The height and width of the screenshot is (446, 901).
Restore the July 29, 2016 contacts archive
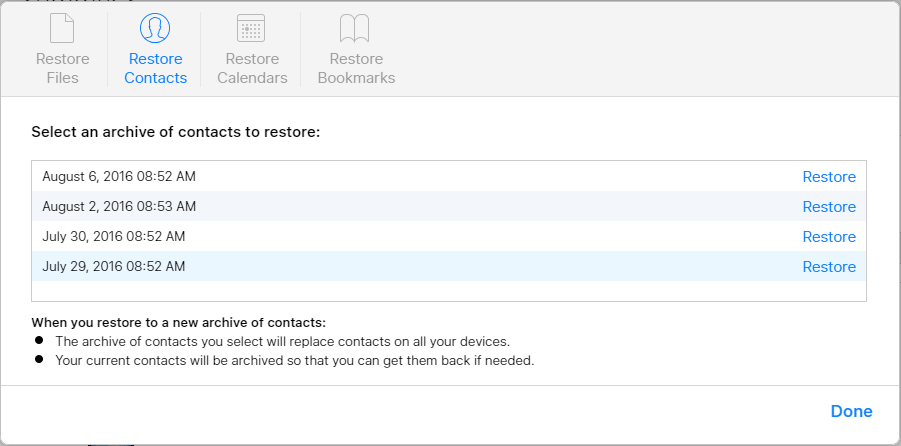[x=828, y=267]
